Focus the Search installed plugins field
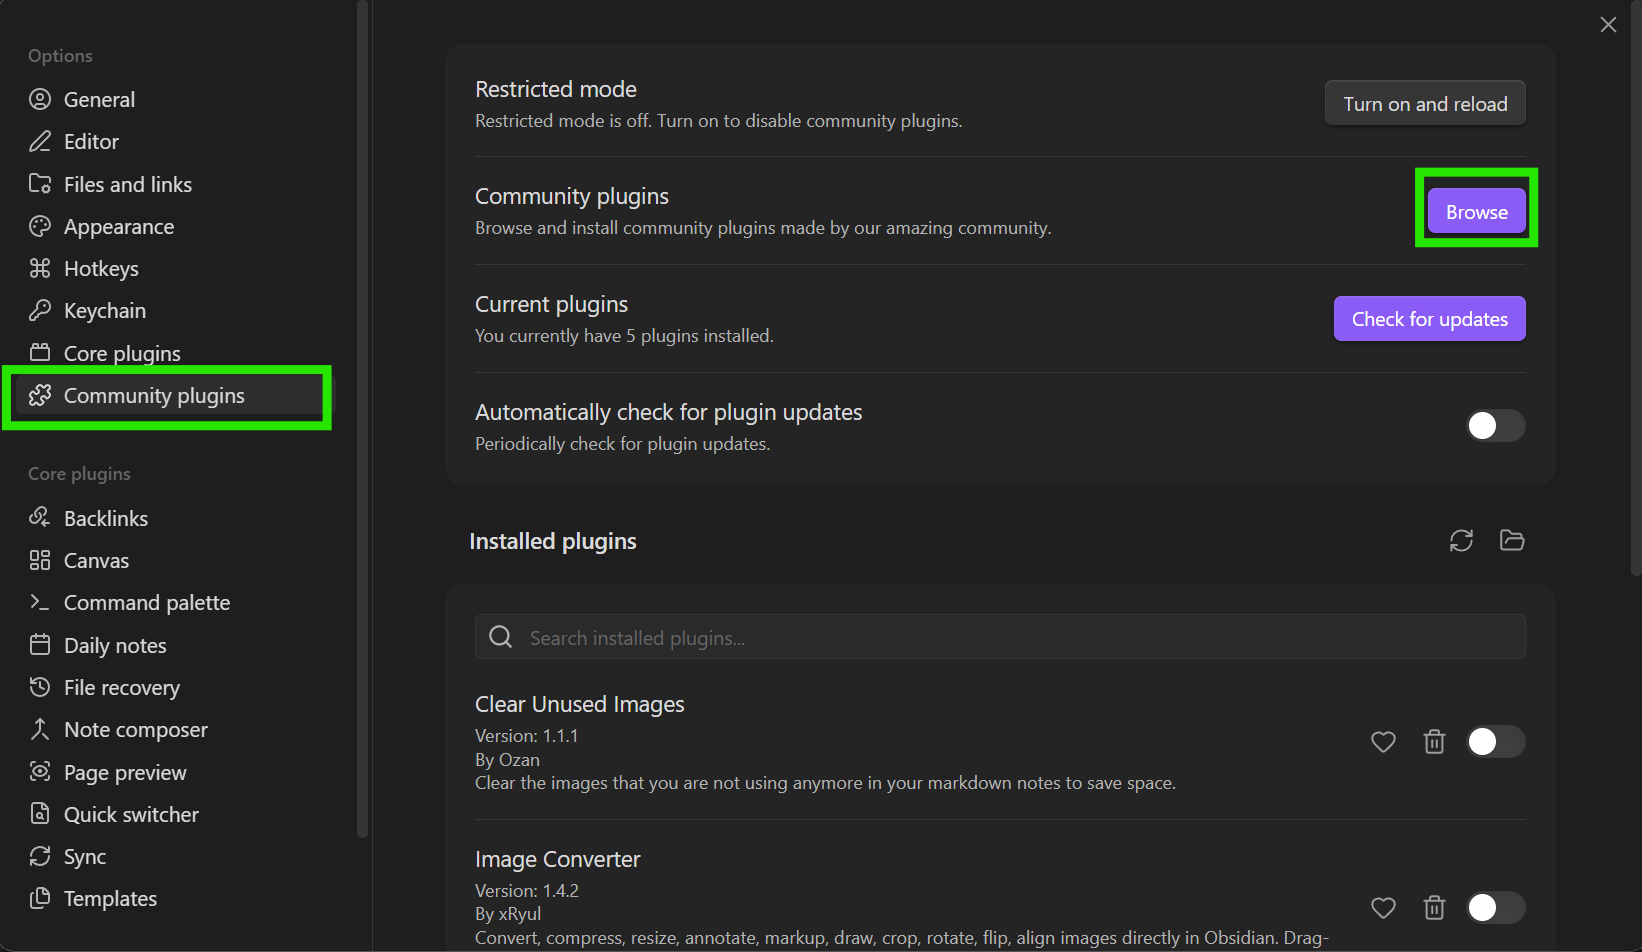 click(x=1000, y=637)
